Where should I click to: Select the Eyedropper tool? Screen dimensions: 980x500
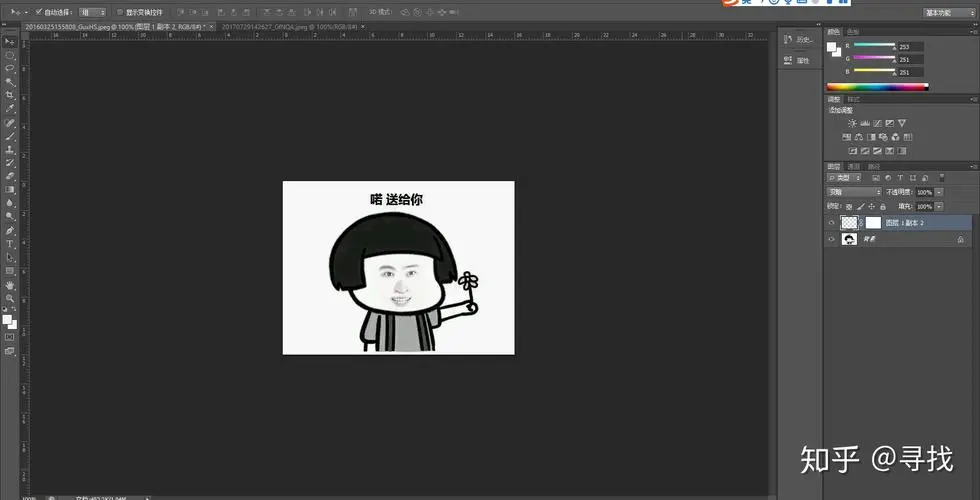(10, 109)
